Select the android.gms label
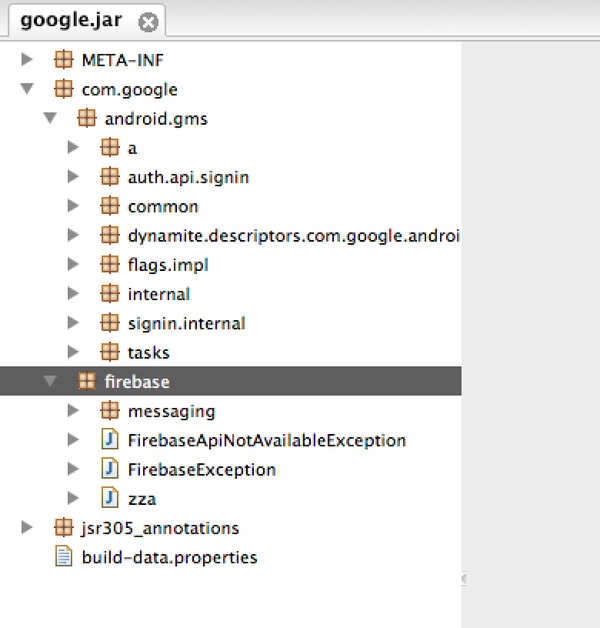This screenshot has width=600, height=628. pyautogui.click(x=156, y=119)
